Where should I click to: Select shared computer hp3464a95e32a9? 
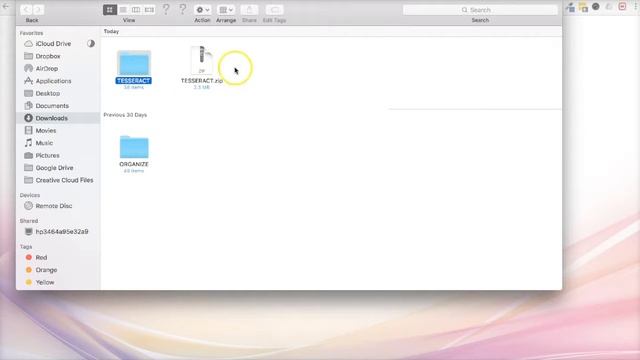pyautogui.click(x=62, y=231)
